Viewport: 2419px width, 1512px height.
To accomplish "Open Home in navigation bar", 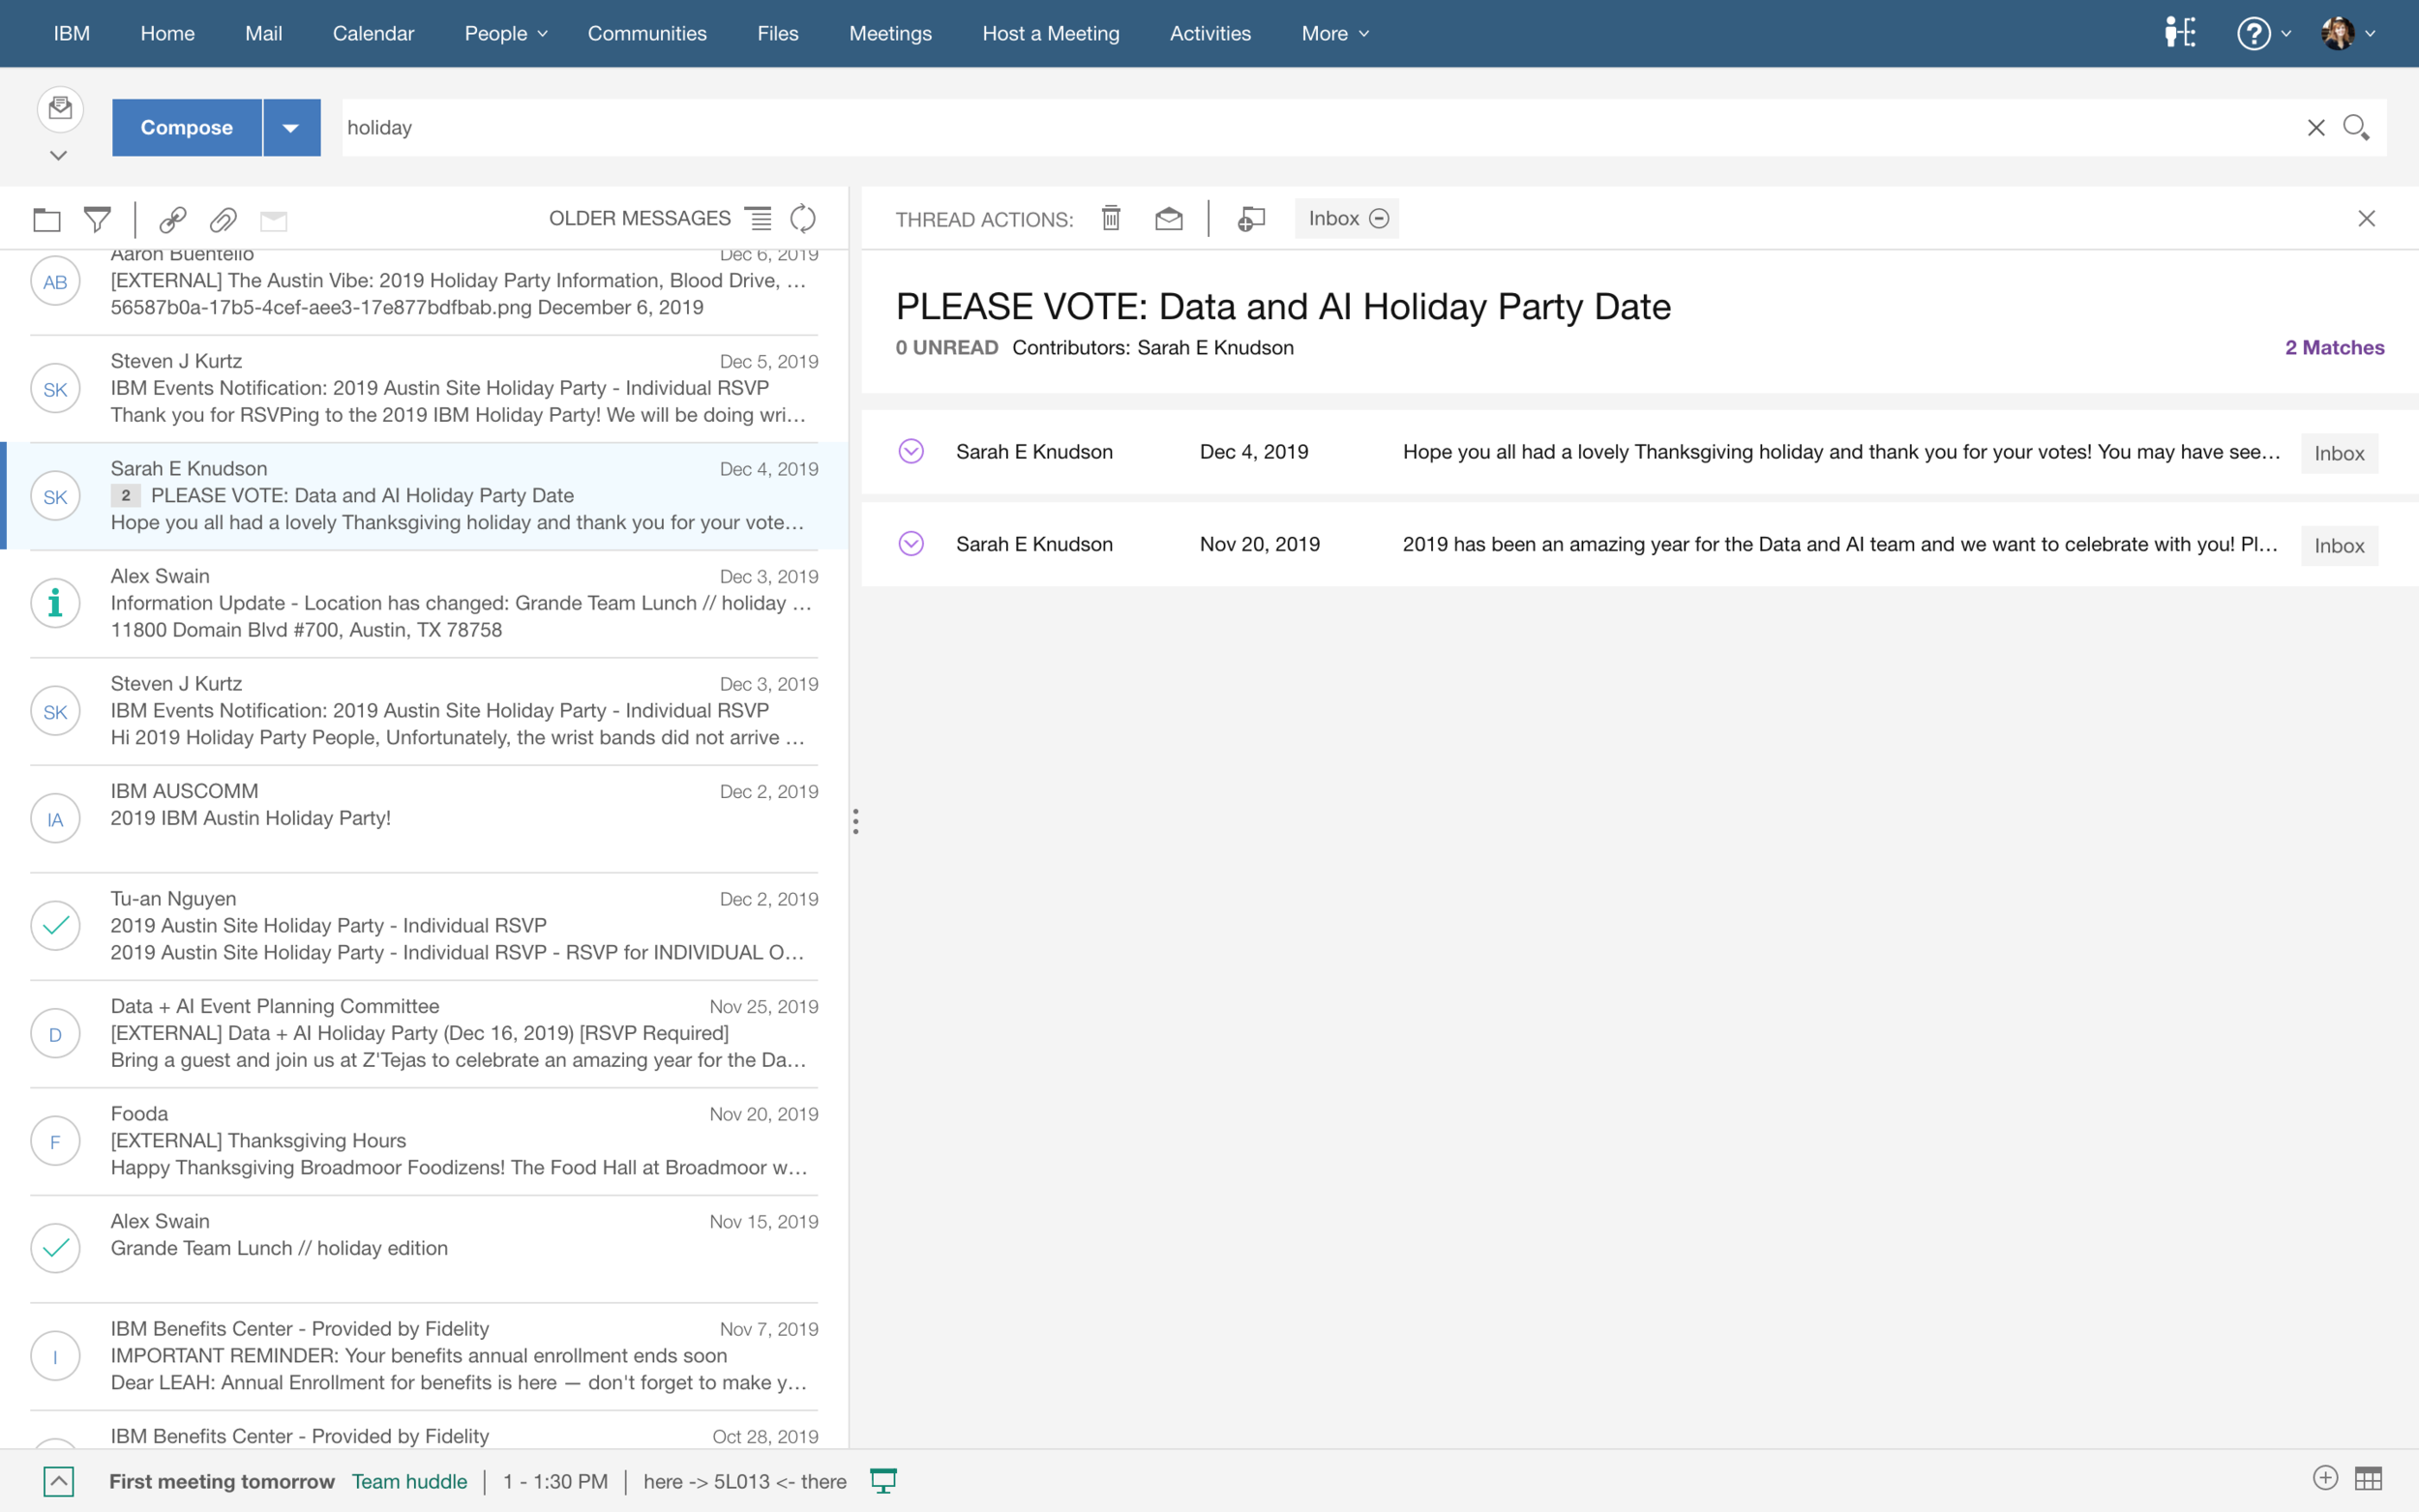I will pyautogui.click(x=167, y=33).
